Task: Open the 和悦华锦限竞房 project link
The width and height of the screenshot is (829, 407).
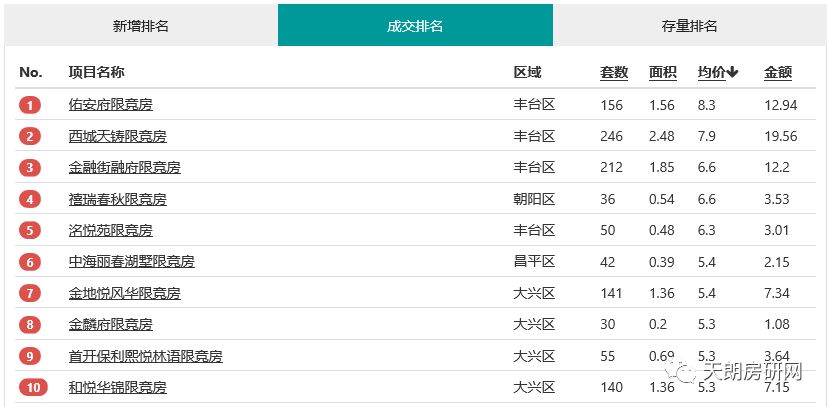Action: 117,387
